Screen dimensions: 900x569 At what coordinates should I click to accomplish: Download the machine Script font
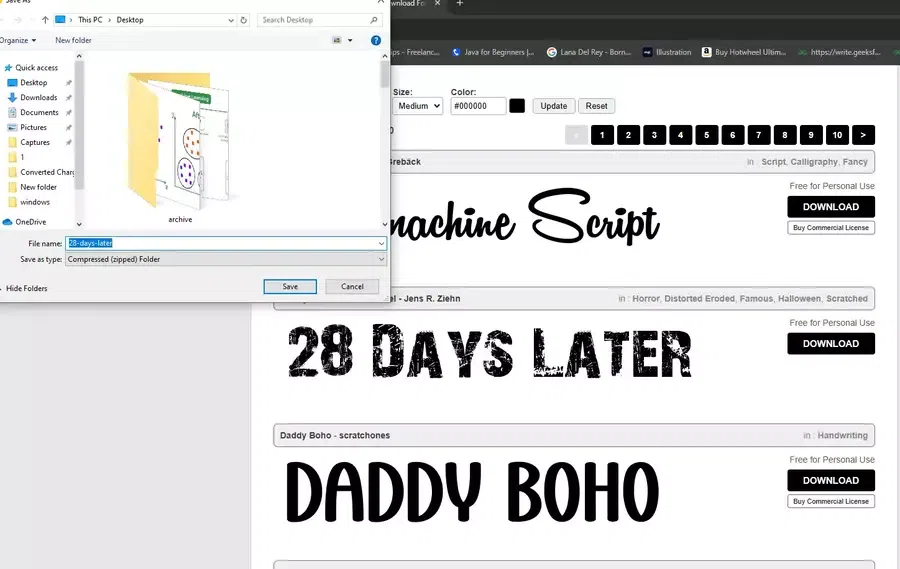point(831,207)
